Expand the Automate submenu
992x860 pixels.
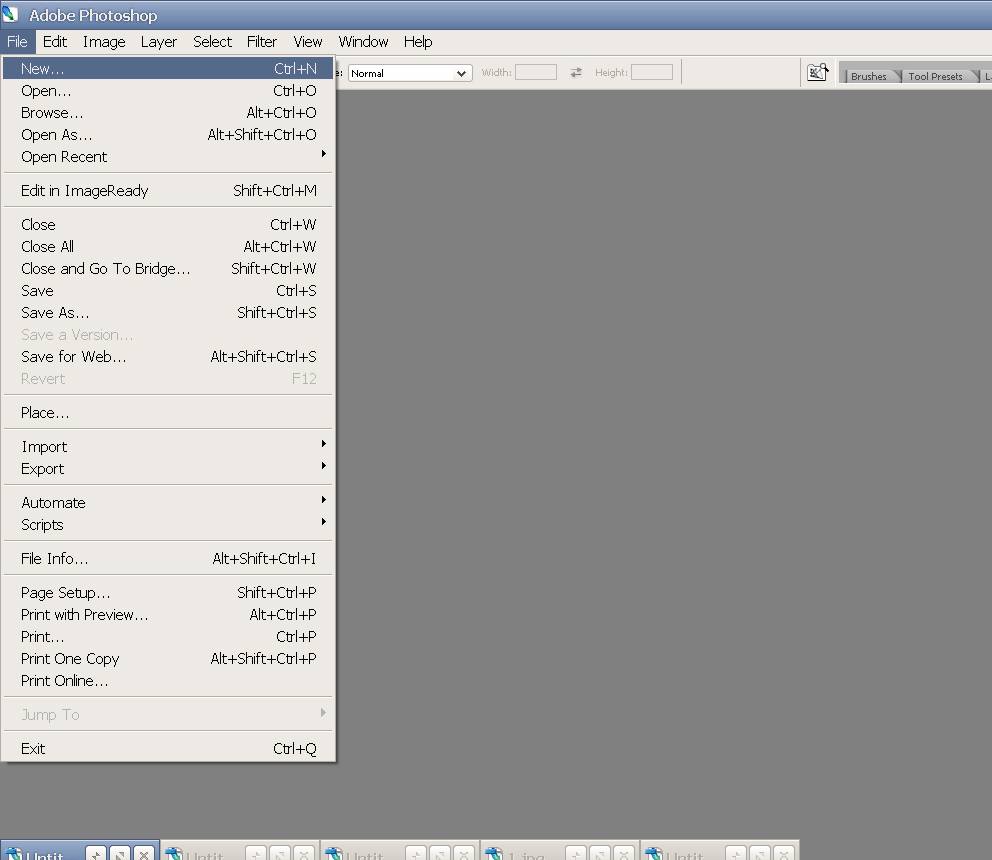click(x=168, y=502)
